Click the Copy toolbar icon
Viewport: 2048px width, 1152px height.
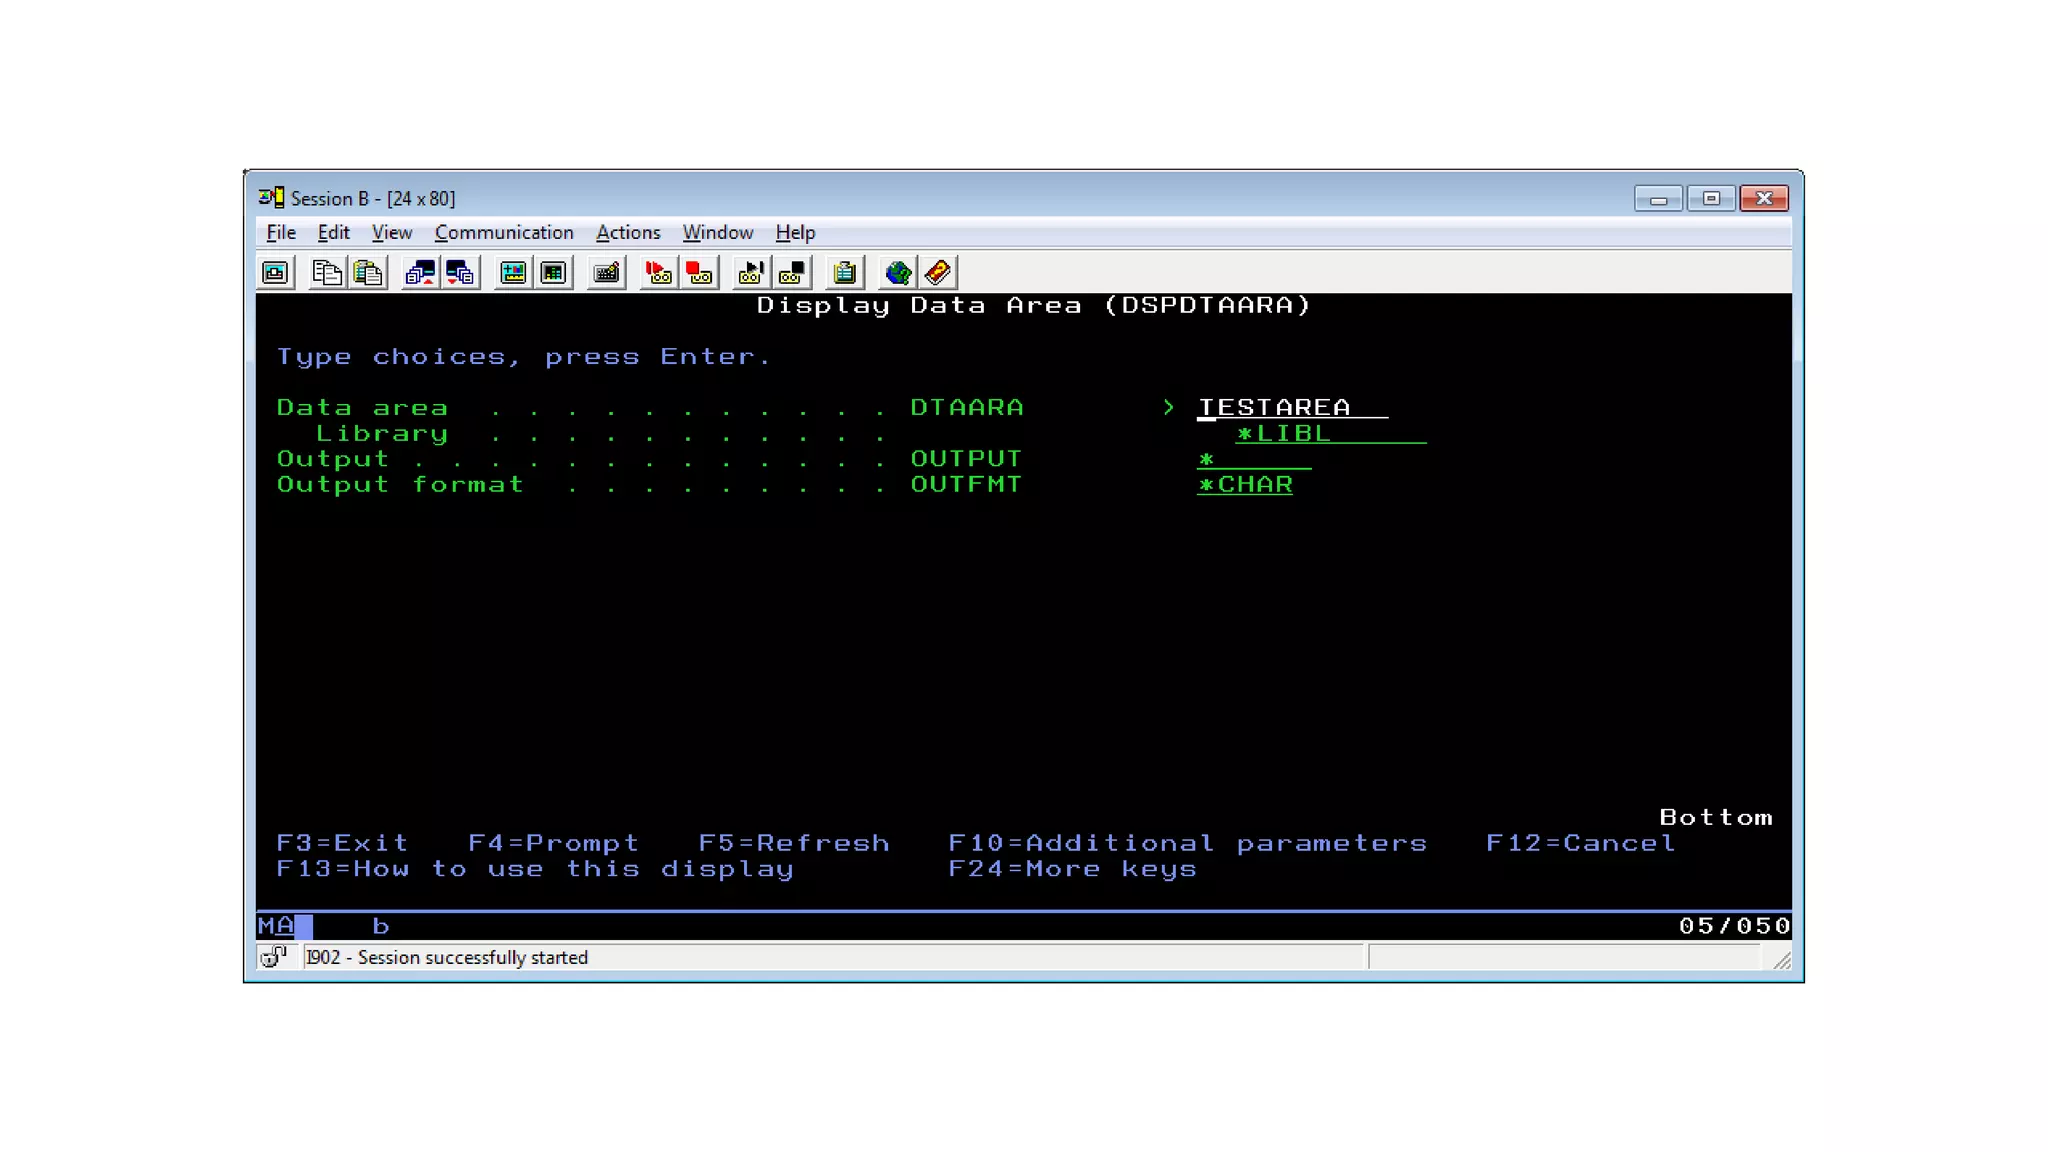326,272
